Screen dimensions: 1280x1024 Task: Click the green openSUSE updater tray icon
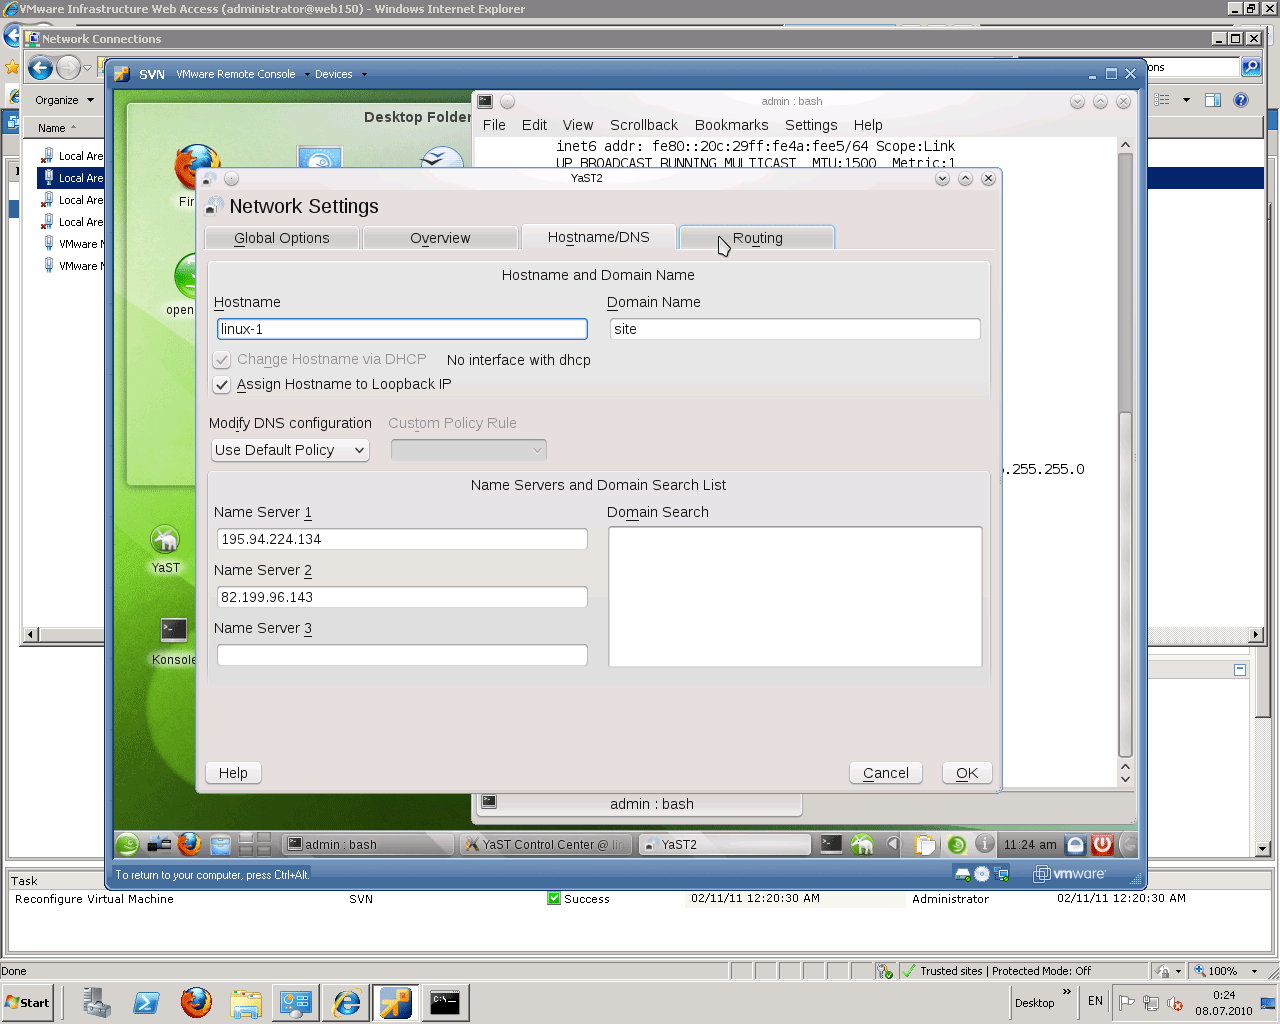click(x=956, y=845)
